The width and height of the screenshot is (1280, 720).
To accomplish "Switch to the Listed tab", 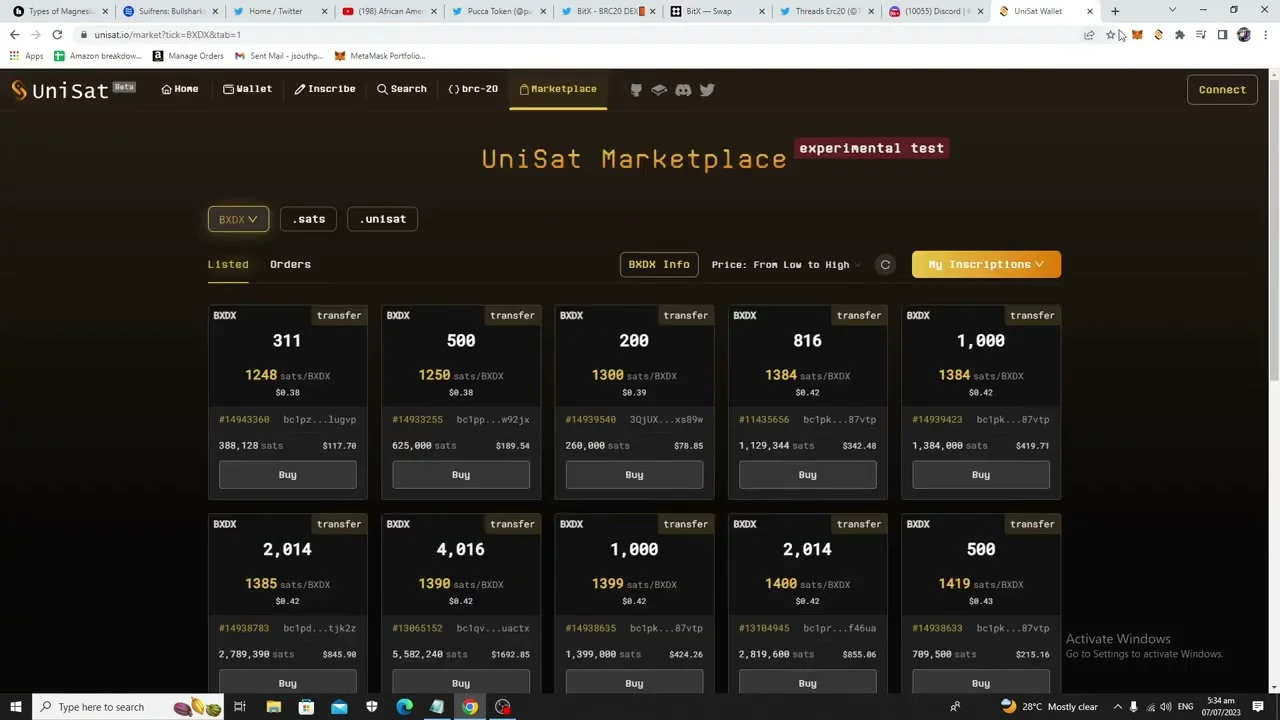I will pos(228,264).
